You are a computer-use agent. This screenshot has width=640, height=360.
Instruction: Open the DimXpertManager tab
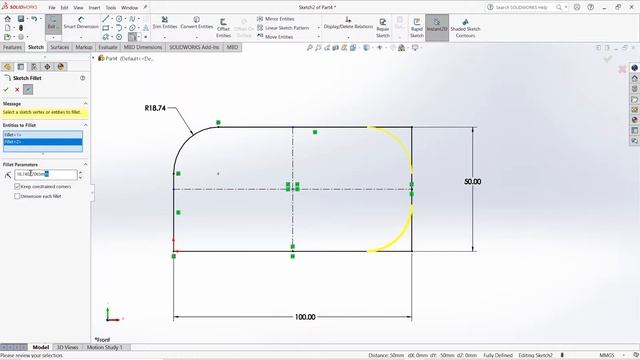[x=47, y=67]
